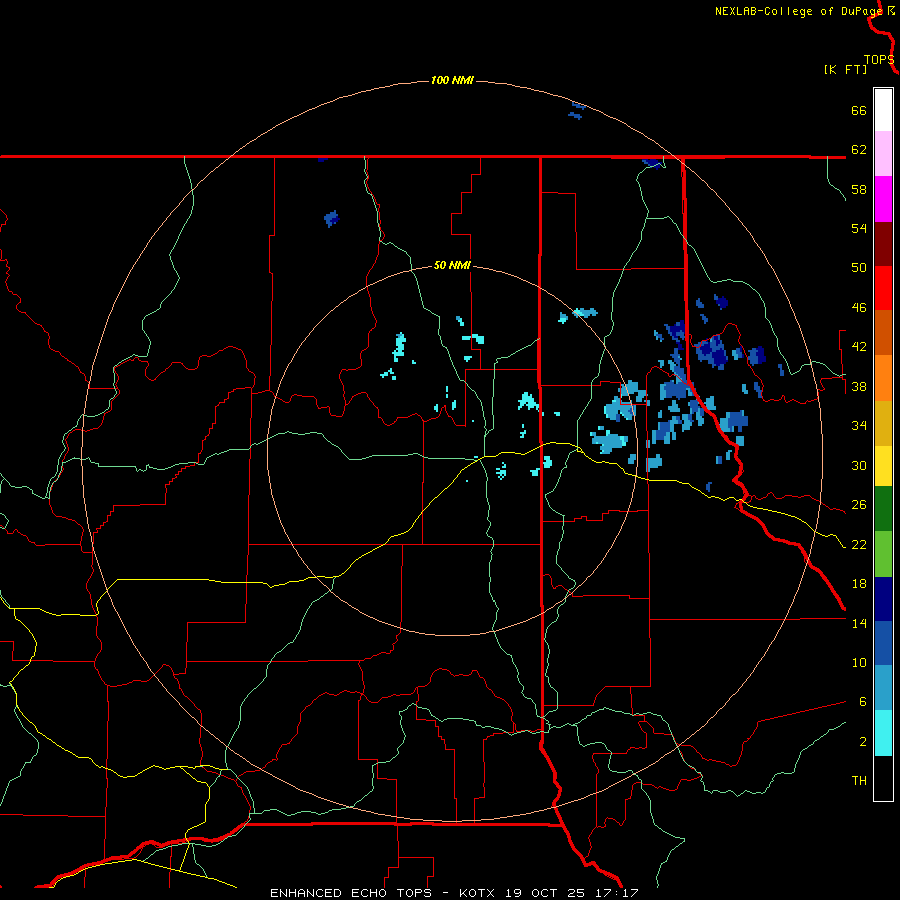Click the 42 legend value label

[x=859, y=347]
